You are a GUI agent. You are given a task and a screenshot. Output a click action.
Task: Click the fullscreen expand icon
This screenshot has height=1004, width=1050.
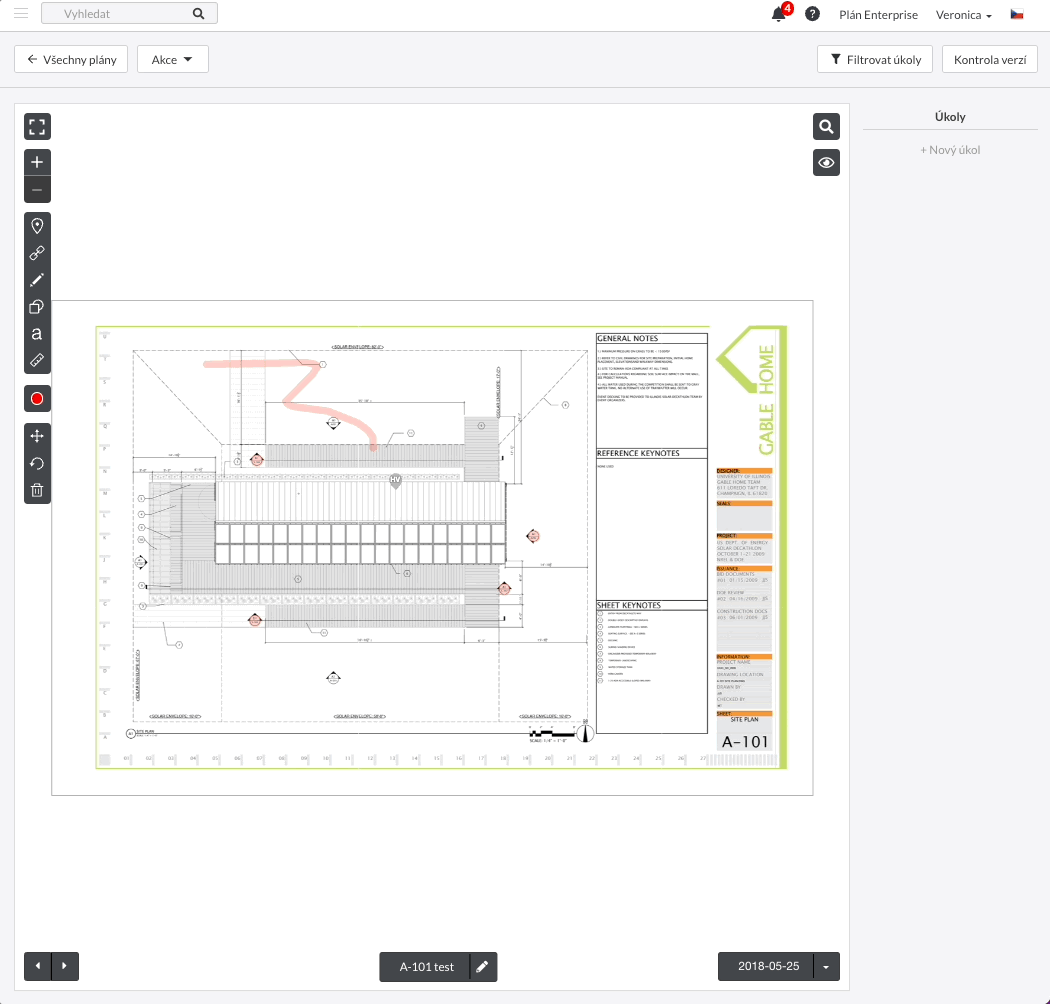point(37,127)
